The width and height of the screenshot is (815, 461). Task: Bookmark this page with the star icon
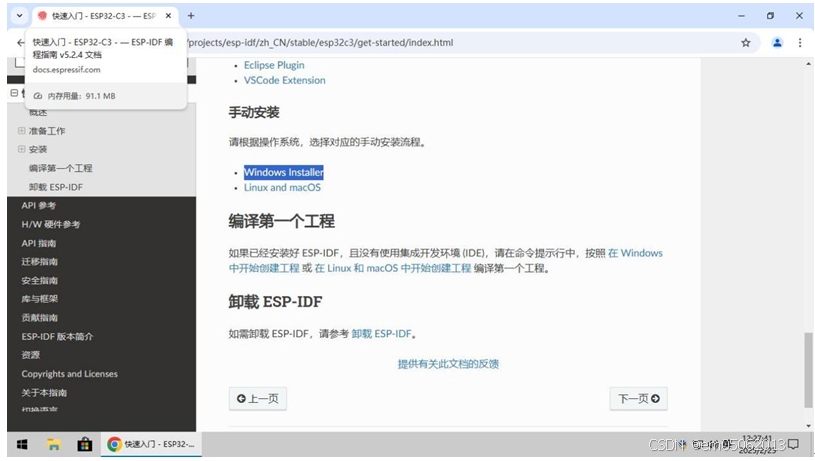745,43
